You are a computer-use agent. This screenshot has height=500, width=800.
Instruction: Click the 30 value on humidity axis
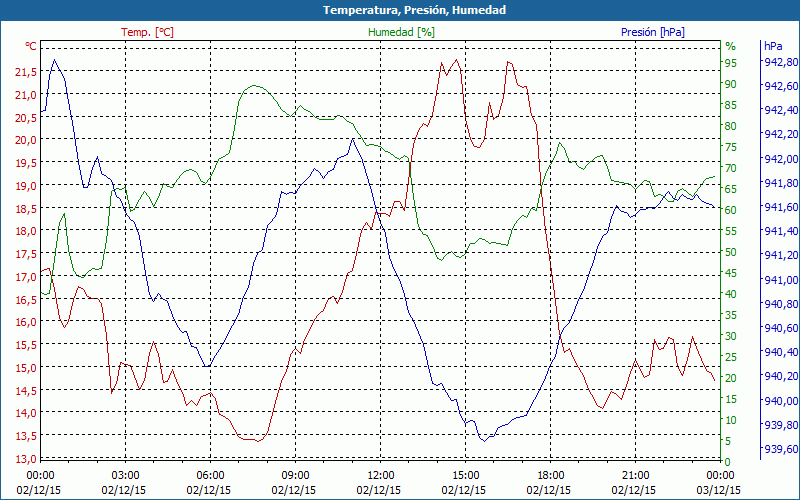point(731,336)
